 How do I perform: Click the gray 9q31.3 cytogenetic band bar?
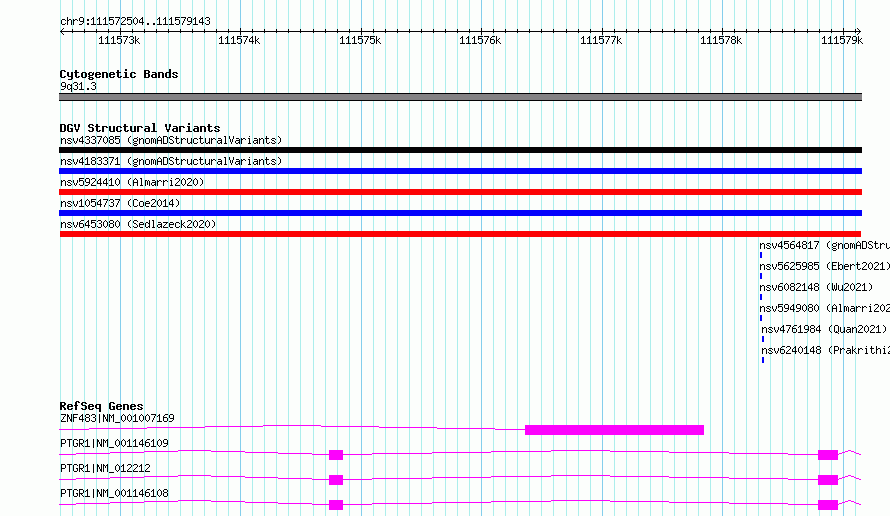point(460,97)
